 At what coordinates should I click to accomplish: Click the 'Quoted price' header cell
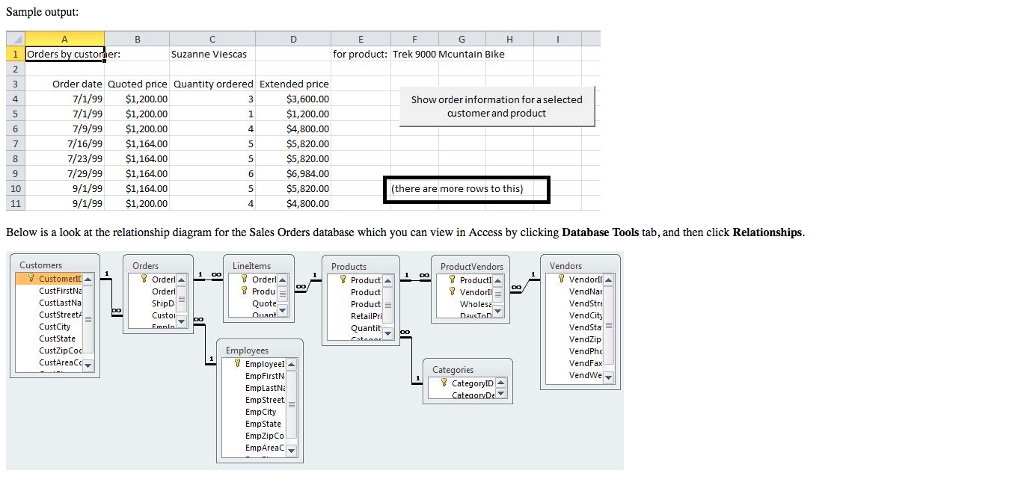137,84
